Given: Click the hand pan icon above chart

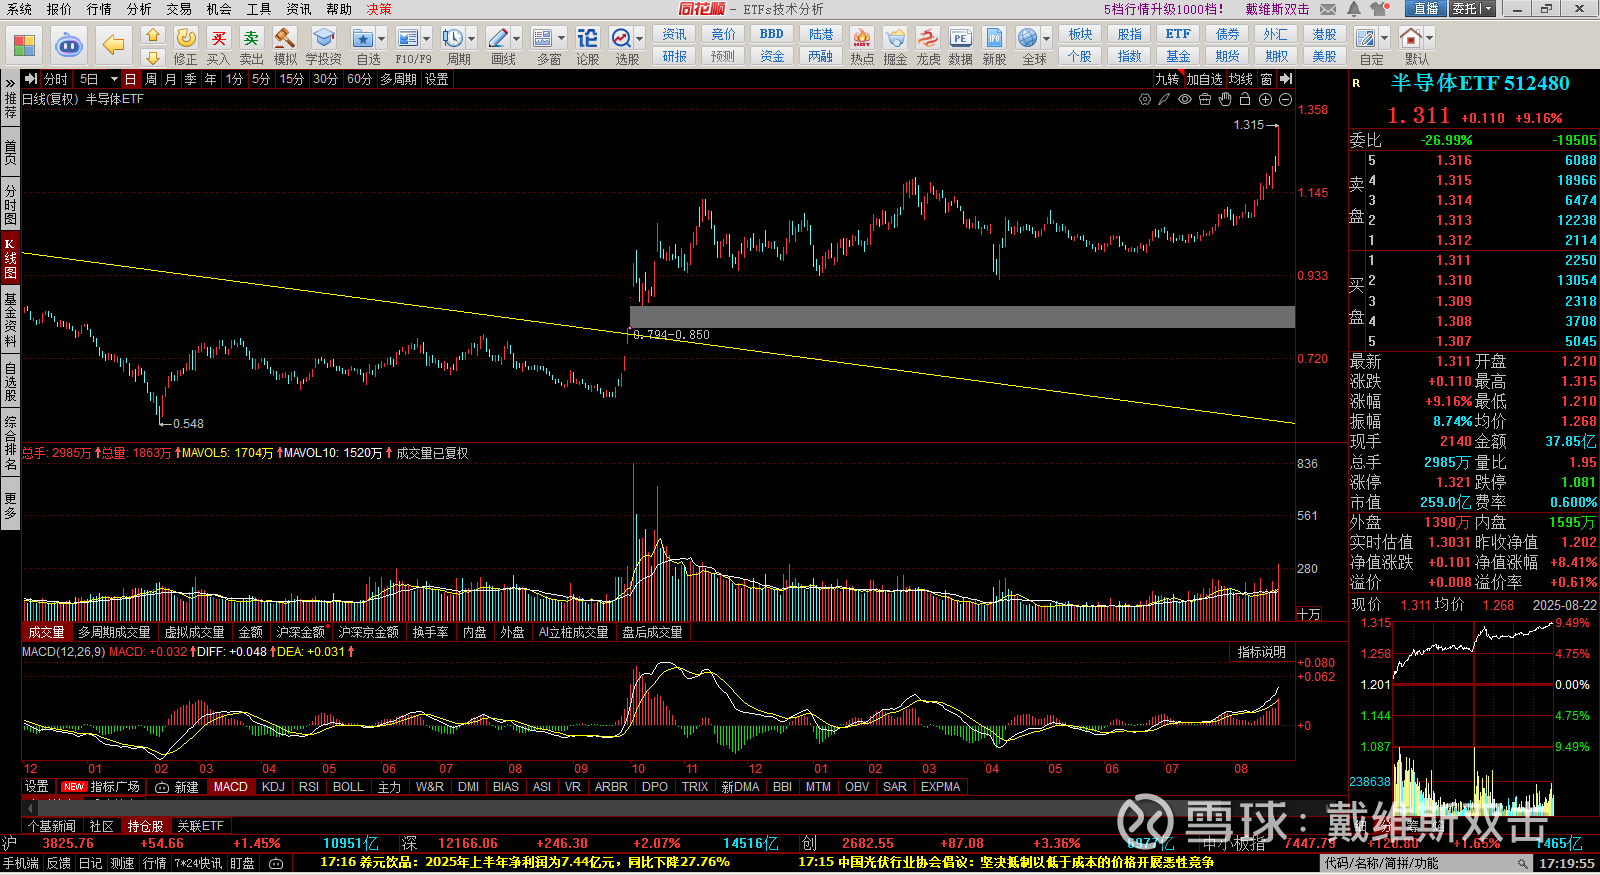Looking at the screenshot, I should [x=1225, y=99].
